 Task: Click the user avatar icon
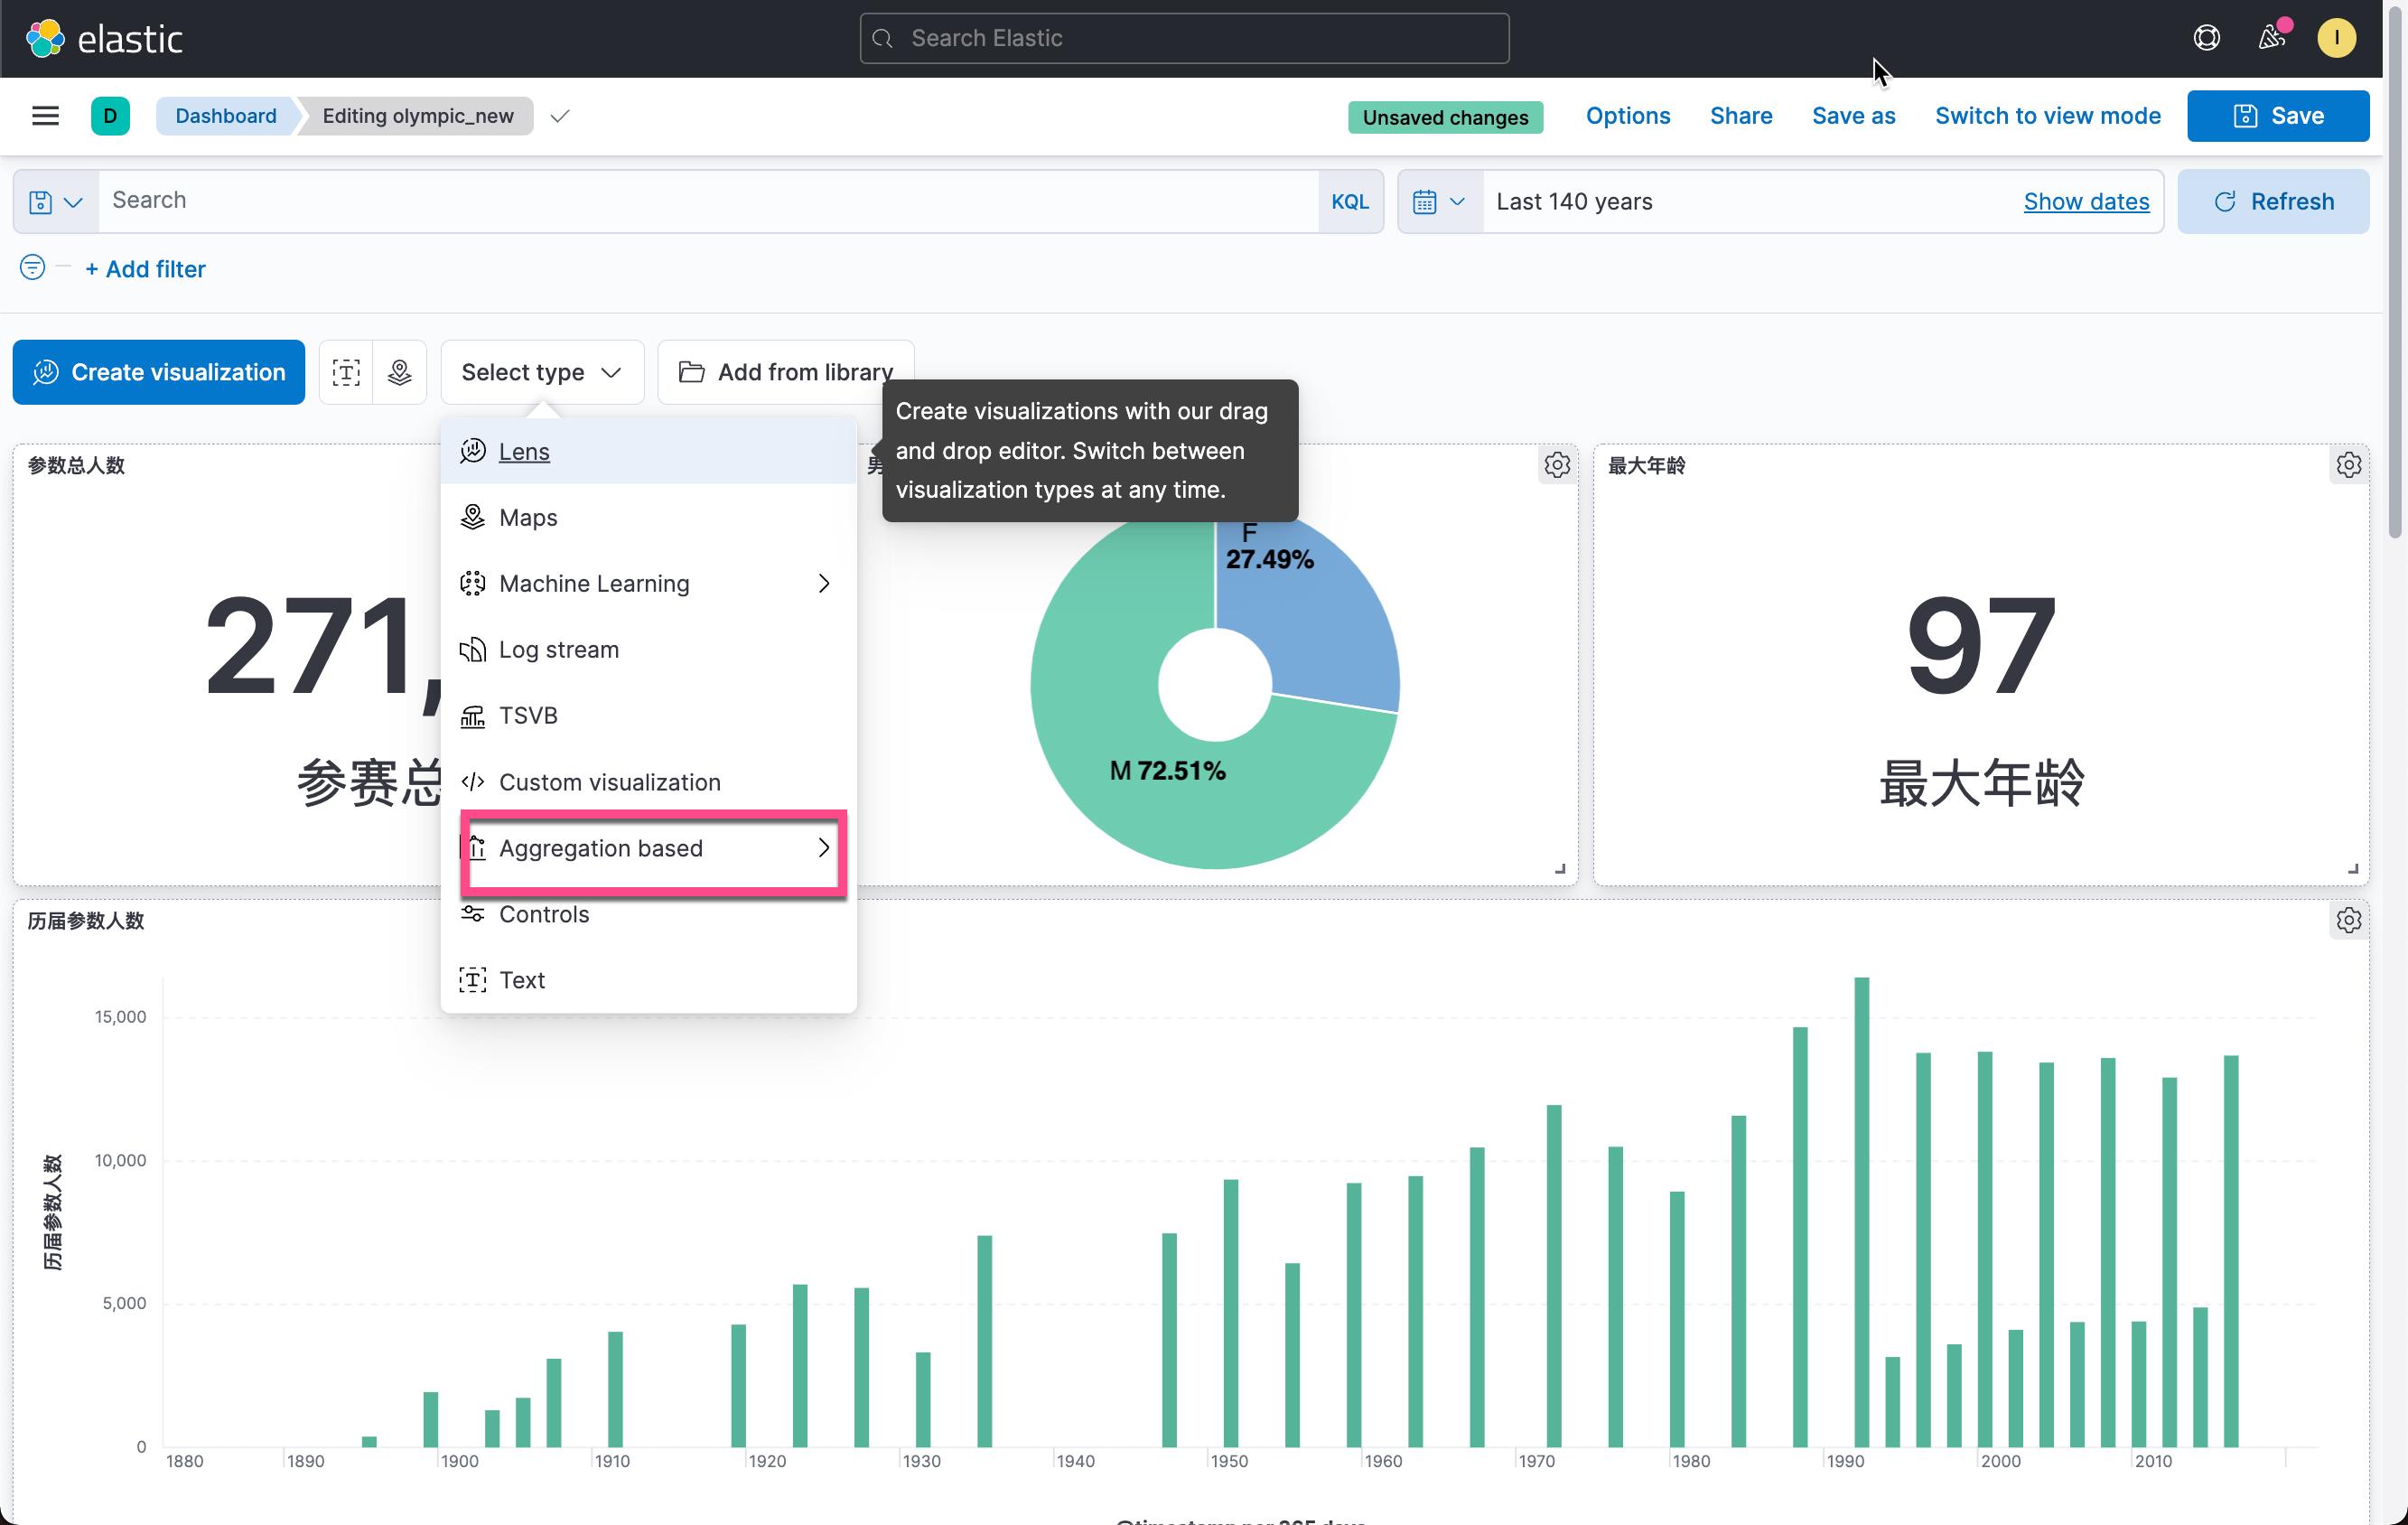(2336, 38)
